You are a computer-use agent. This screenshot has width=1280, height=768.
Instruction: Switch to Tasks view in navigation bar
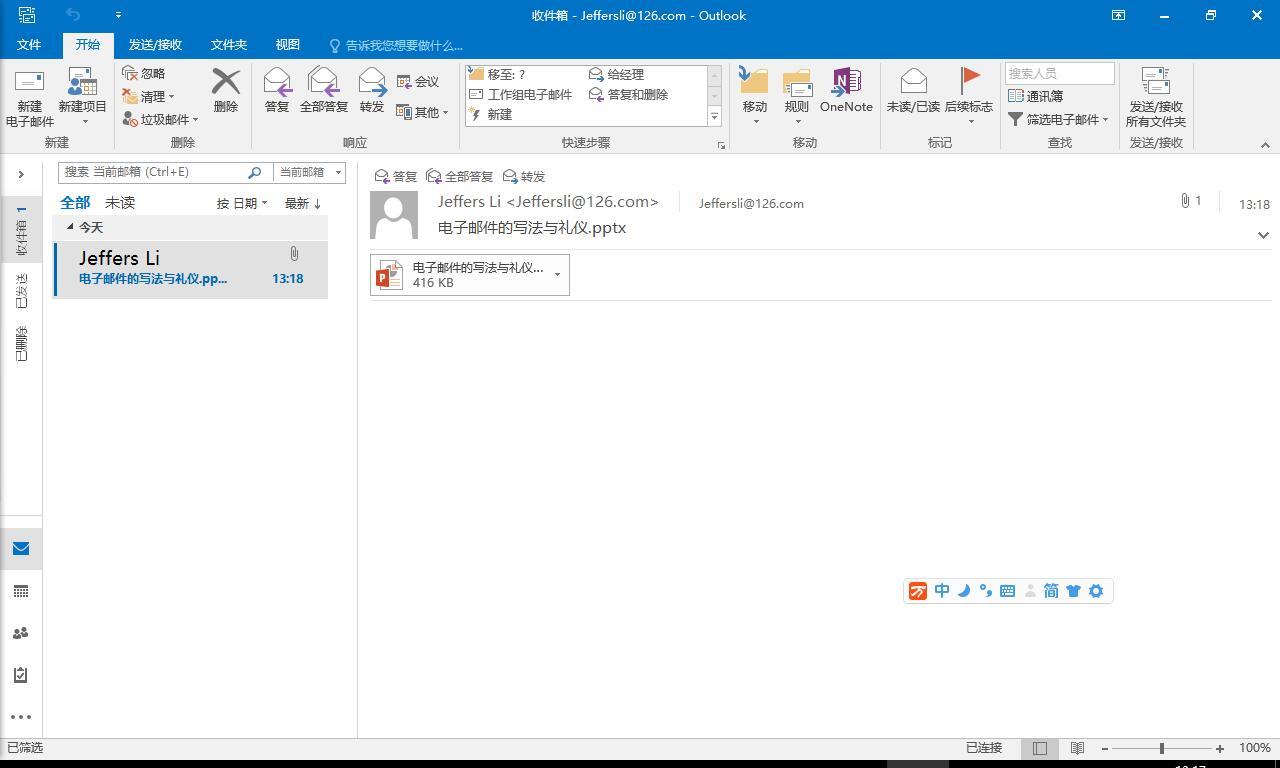click(21, 675)
